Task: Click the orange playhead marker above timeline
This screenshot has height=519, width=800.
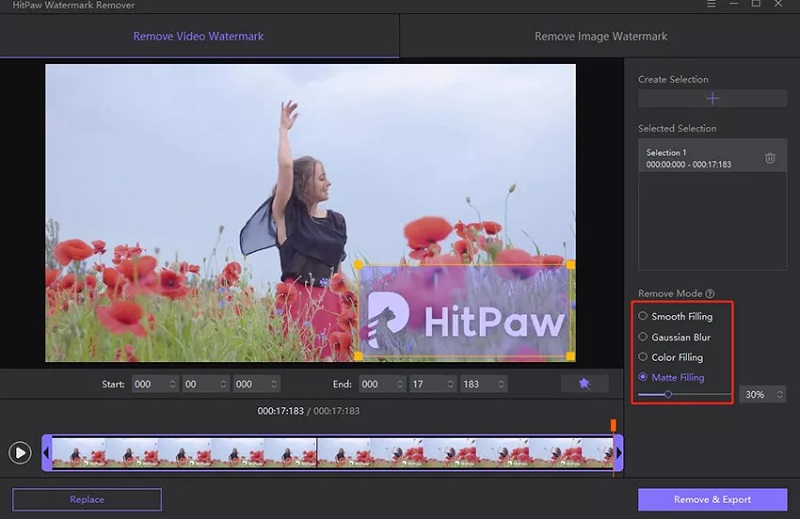Action: [613, 425]
